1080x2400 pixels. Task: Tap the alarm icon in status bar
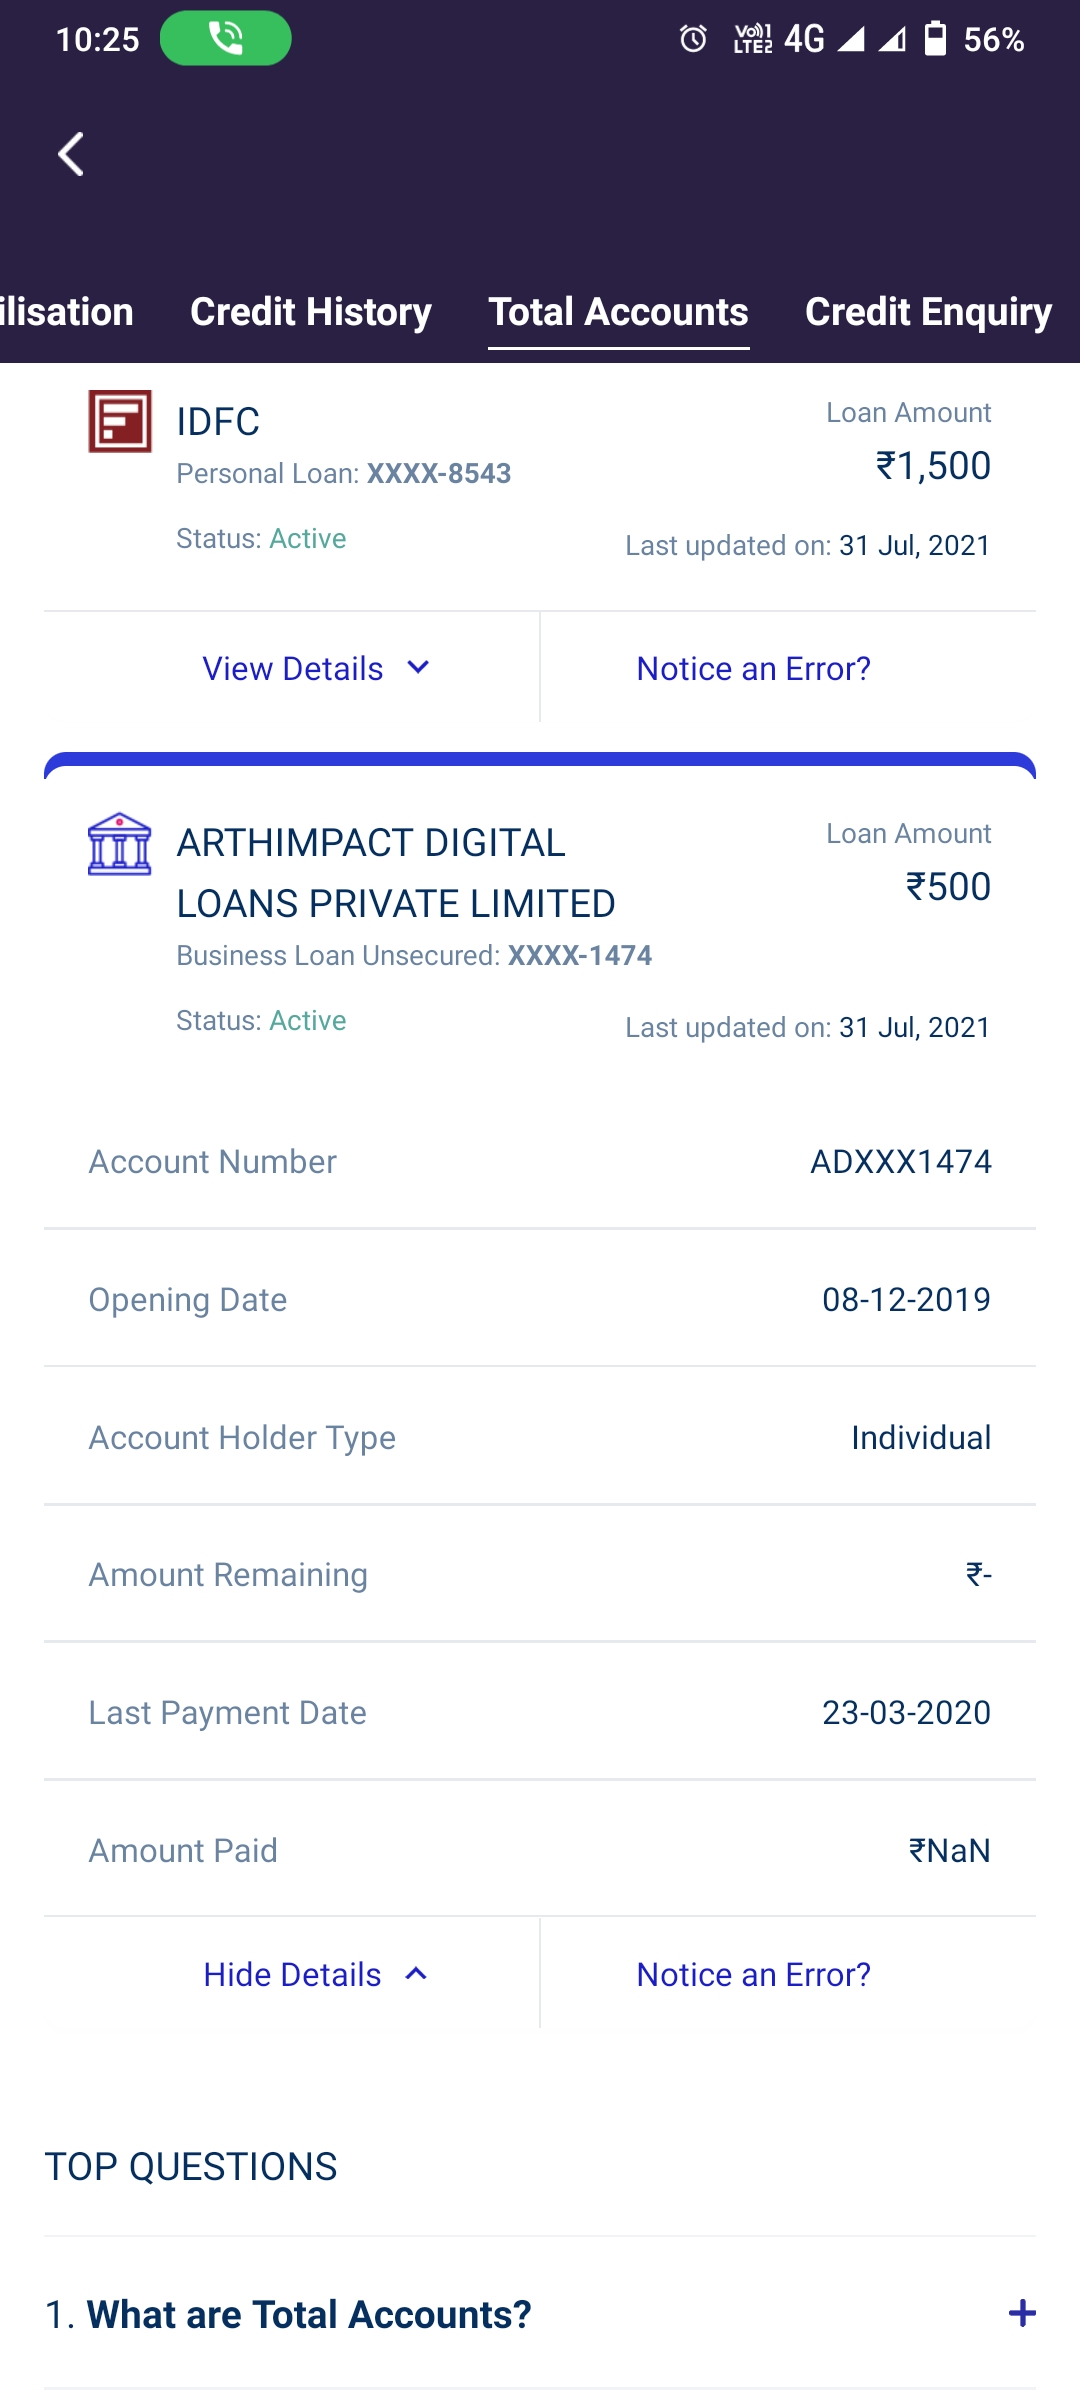click(x=693, y=39)
